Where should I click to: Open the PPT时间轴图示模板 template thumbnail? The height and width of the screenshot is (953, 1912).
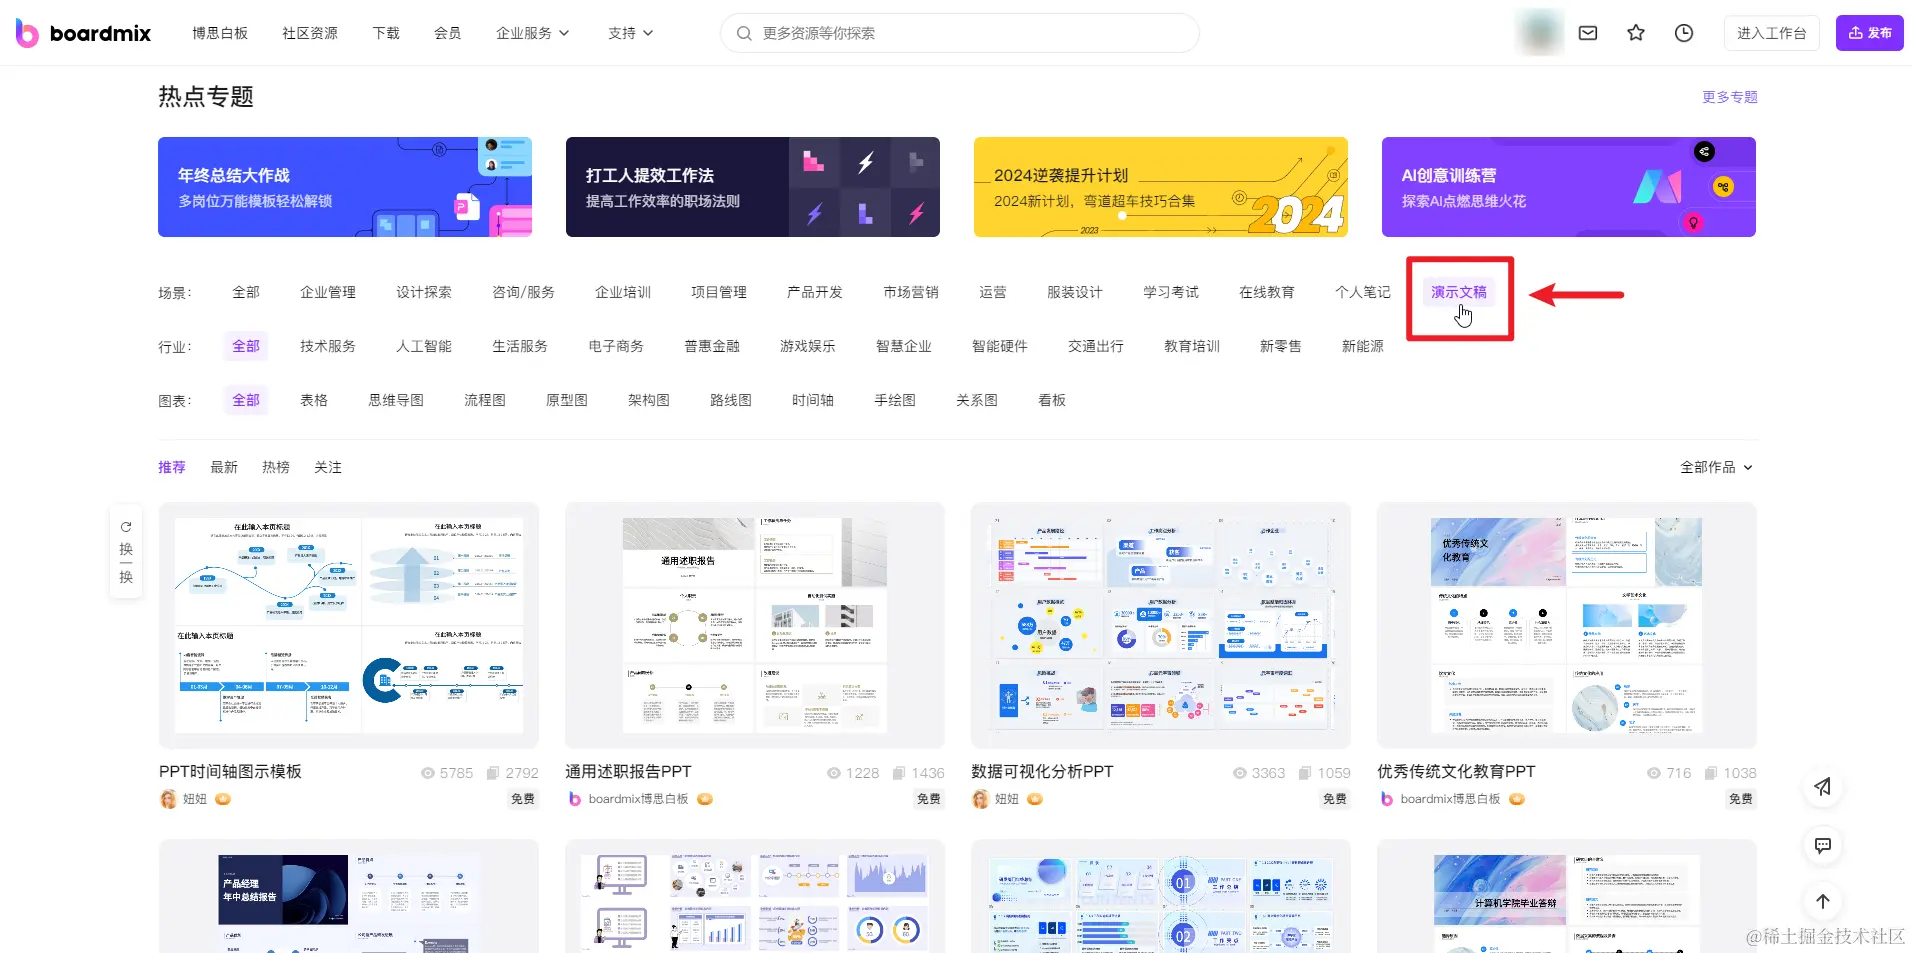pyautogui.click(x=348, y=626)
